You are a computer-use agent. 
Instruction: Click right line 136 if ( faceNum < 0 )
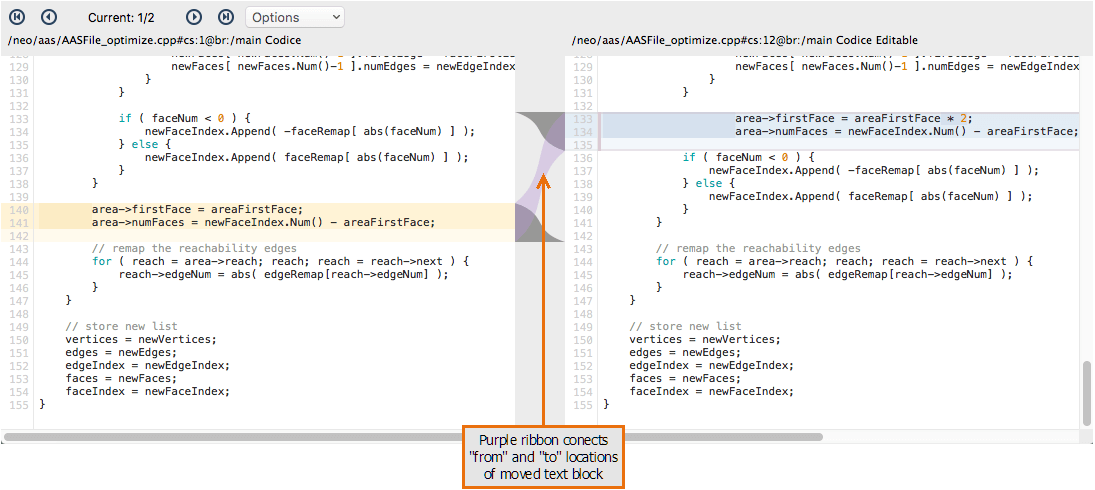point(749,158)
